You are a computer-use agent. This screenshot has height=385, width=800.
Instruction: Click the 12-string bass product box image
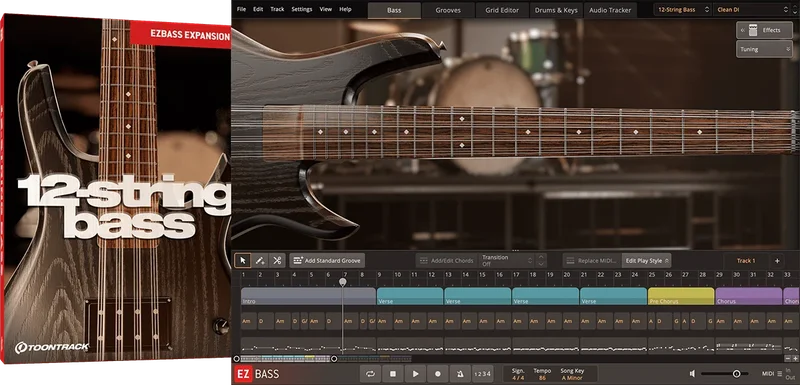115,189
